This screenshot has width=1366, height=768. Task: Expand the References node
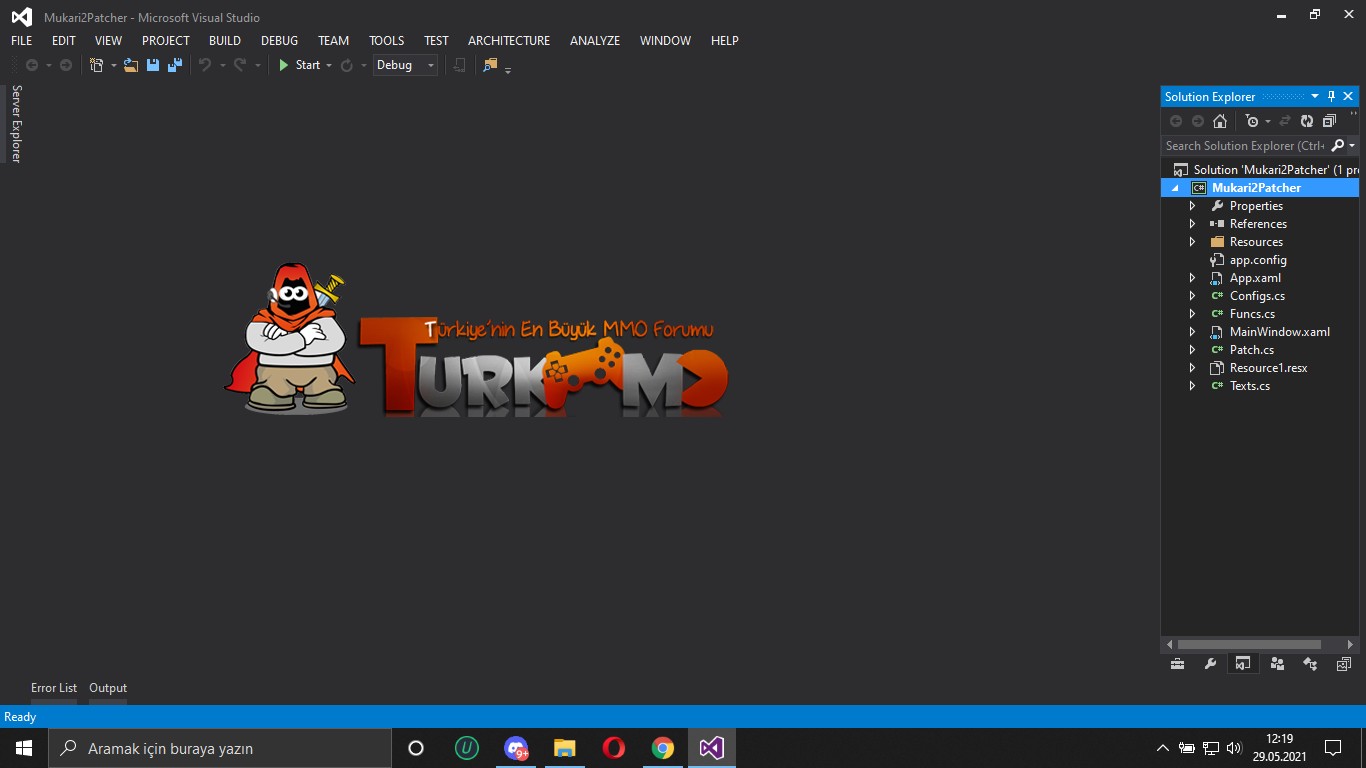click(x=1192, y=224)
